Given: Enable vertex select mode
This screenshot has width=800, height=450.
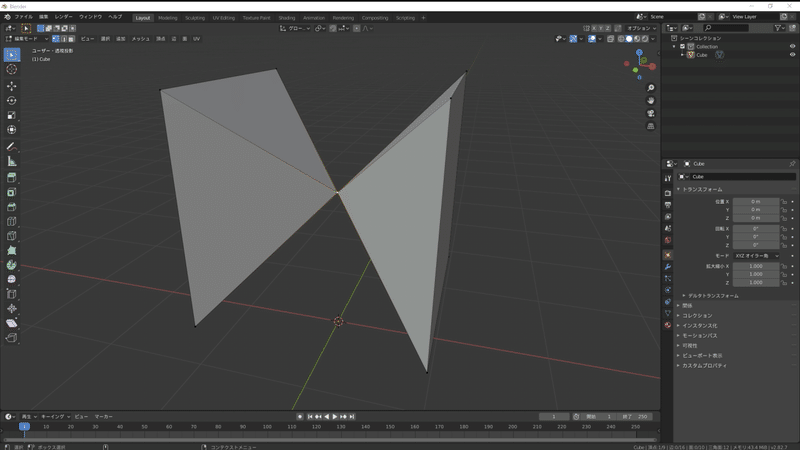Looking at the screenshot, I should [x=56, y=39].
